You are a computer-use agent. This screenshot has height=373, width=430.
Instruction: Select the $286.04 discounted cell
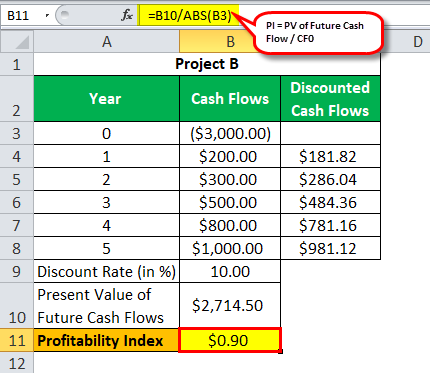330,179
